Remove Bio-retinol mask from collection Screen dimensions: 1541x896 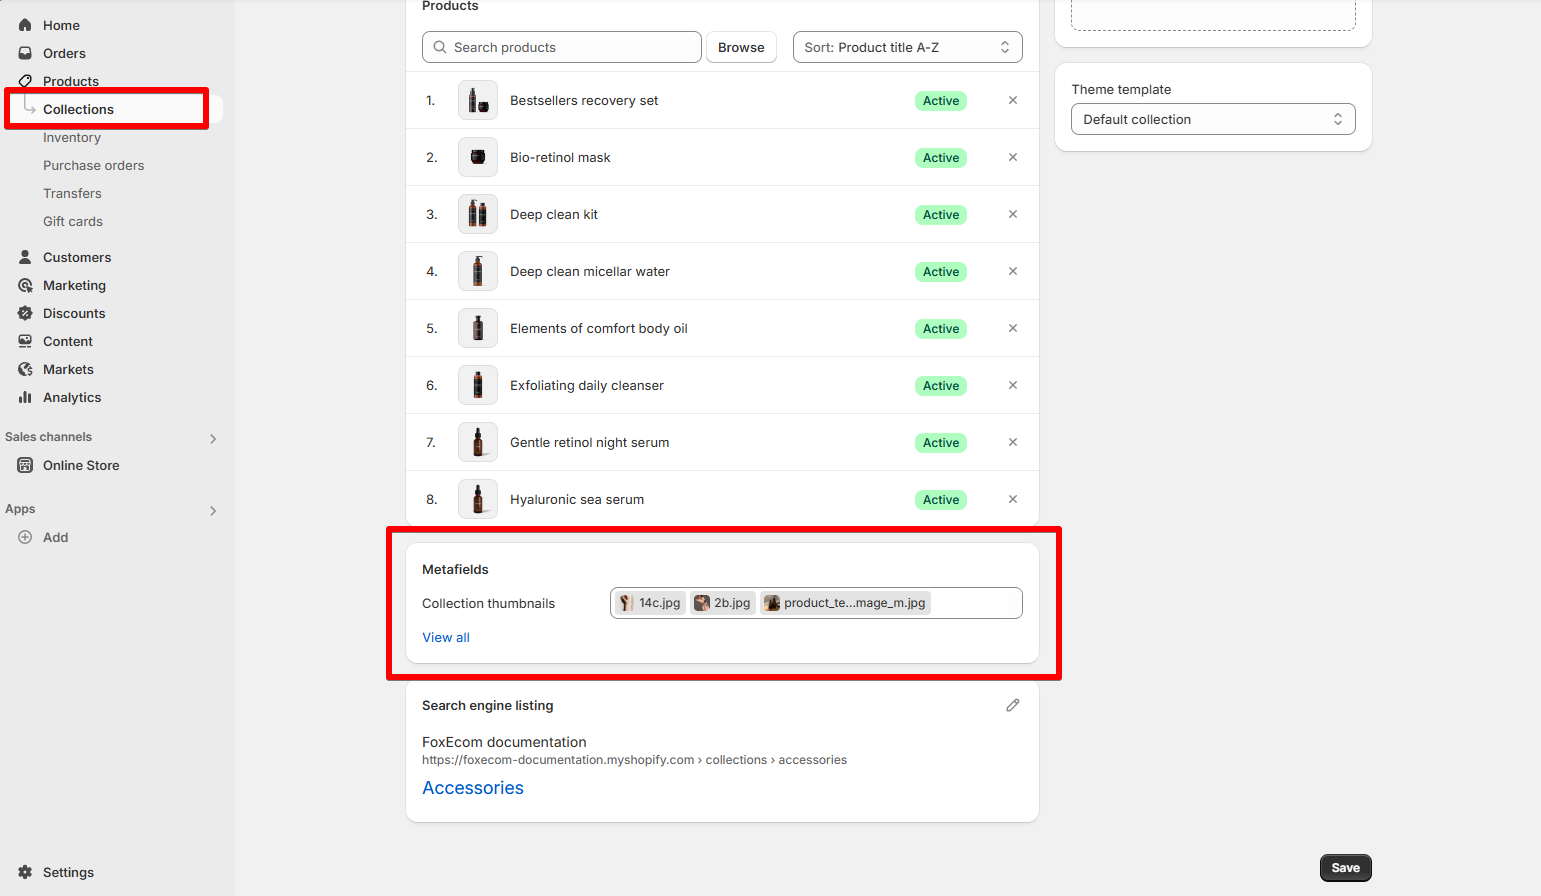click(x=1013, y=157)
